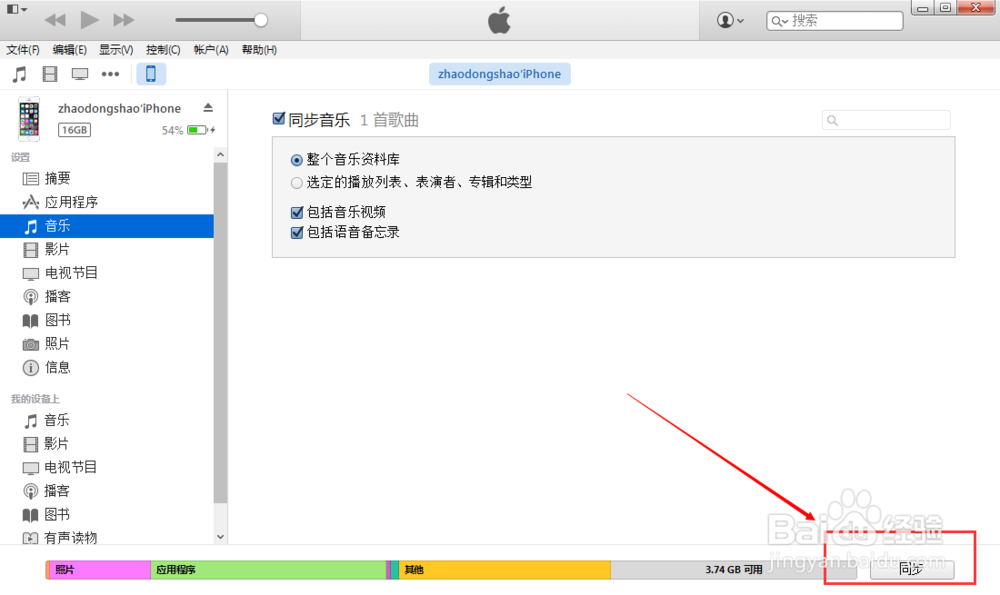The height and width of the screenshot is (595, 1000).
Task: Open the 帐户(A) menu
Action: tap(210, 50)
